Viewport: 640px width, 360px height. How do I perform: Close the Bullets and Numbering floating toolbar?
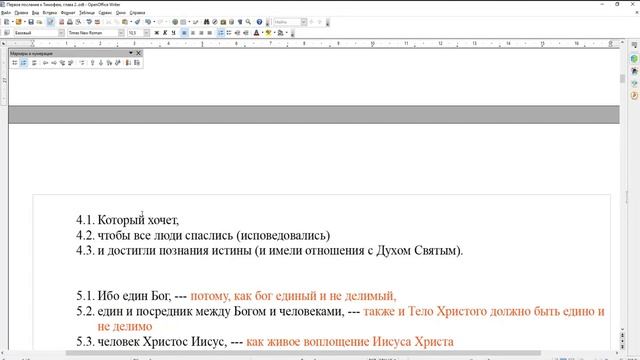click(x=138, y=53)
